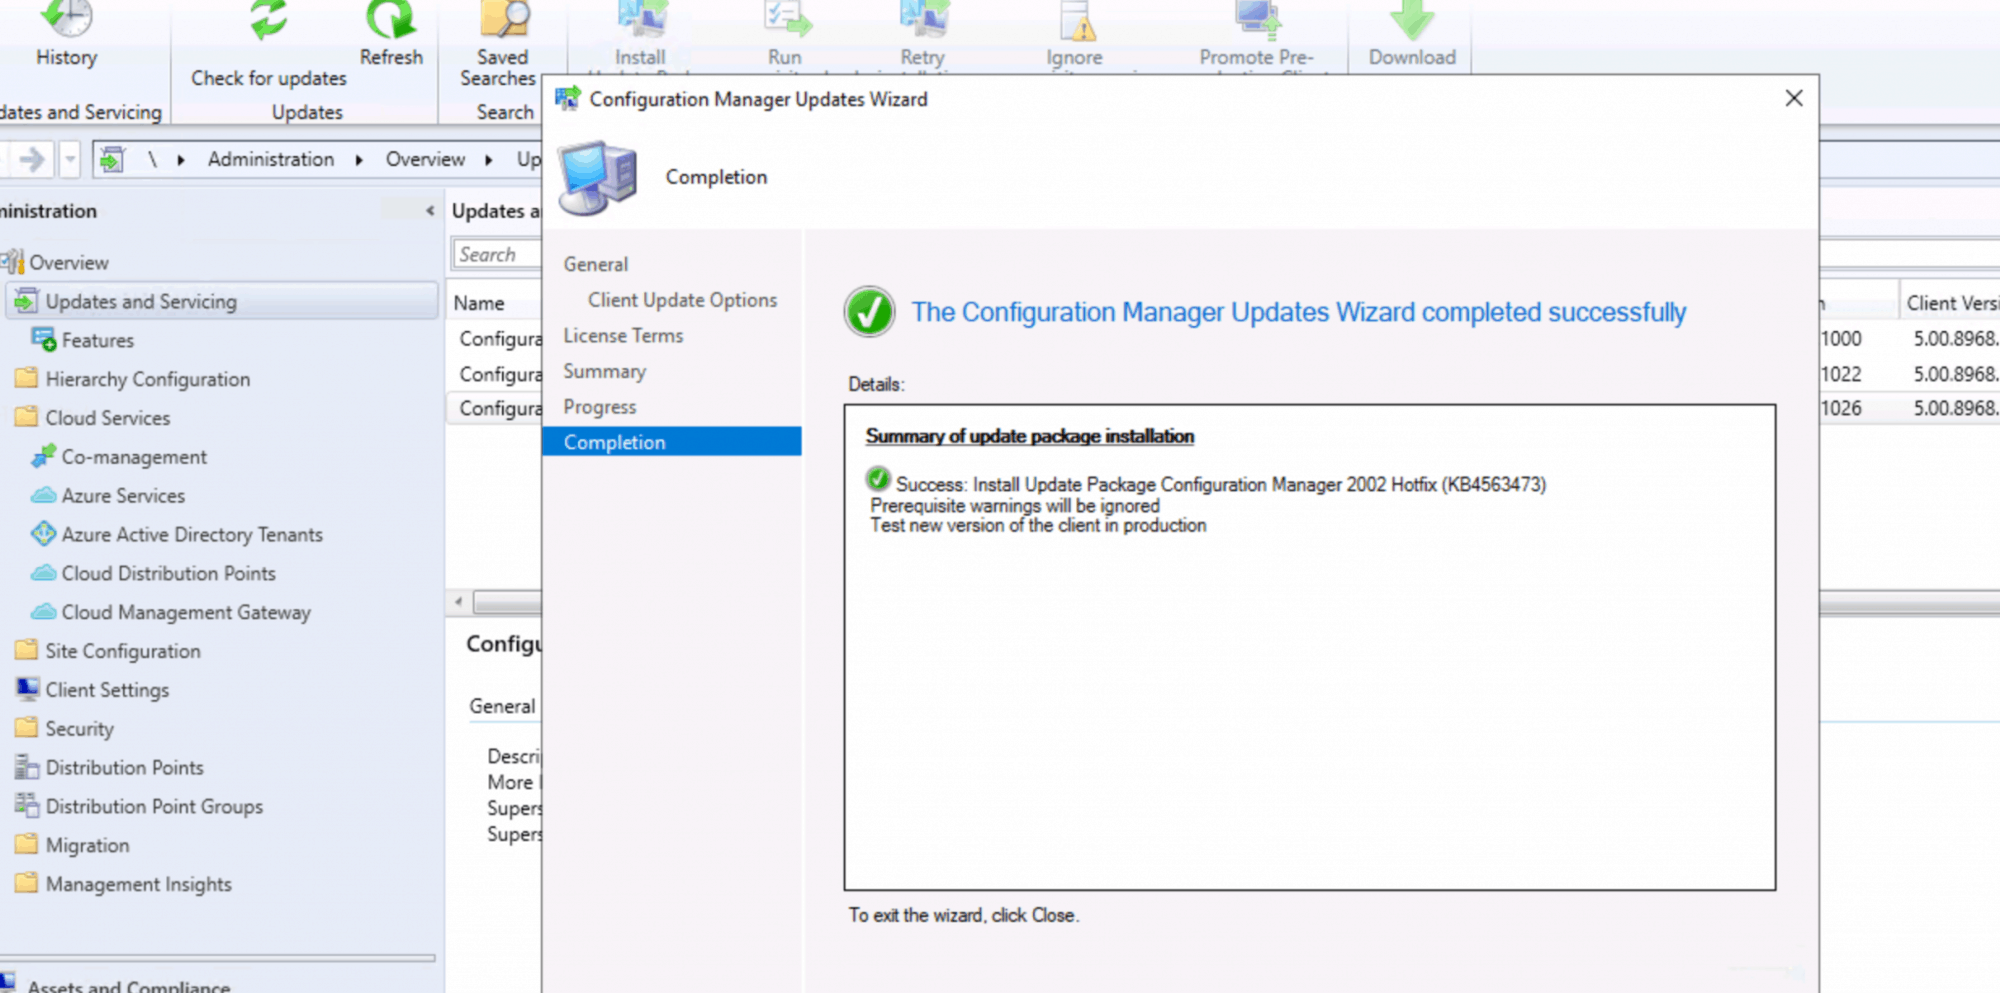Click Check for updates ribbon icon

click(268, 20)
